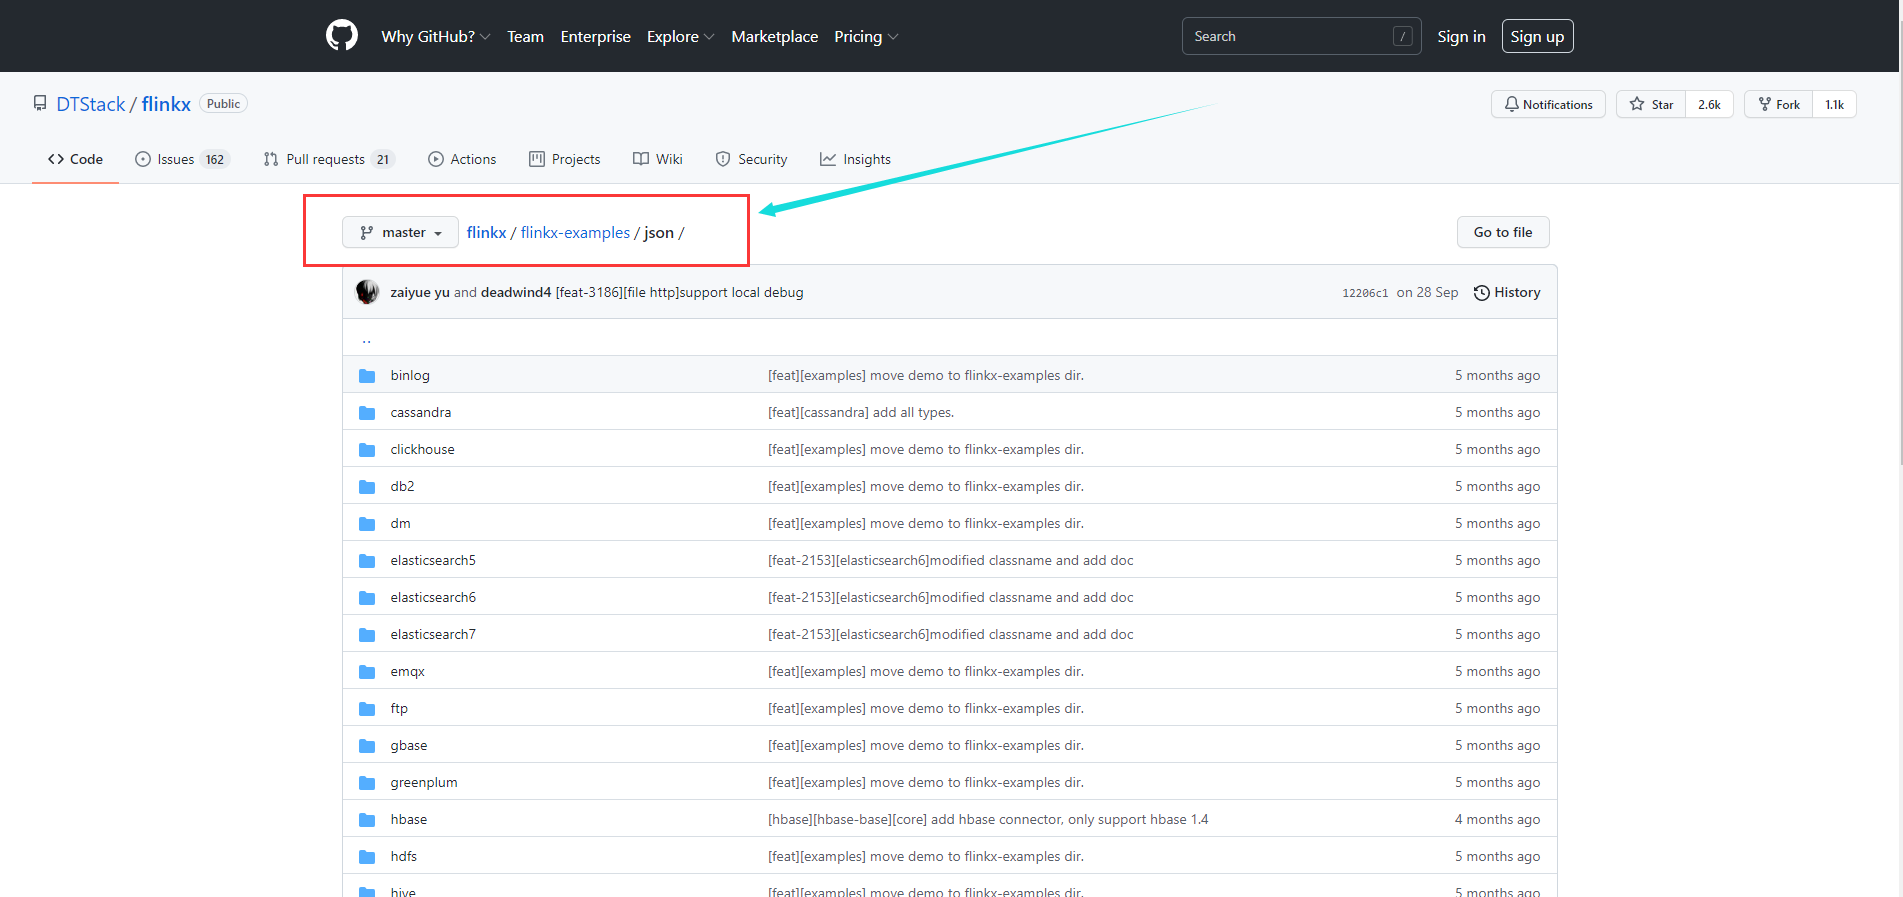
Task: Click the dm folder icon
Action: [x=367, y=524]
